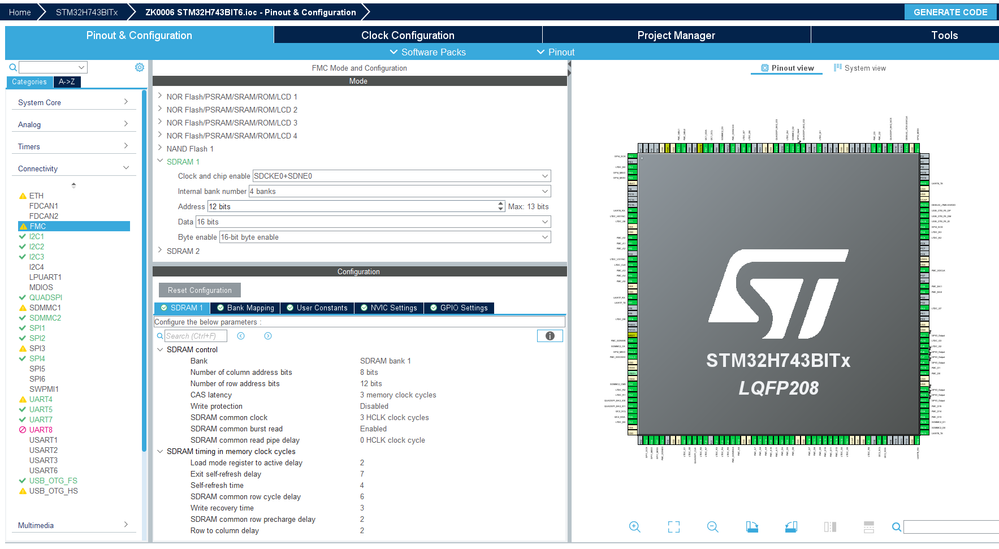Viewport: 999px width, 549px height.
Task: Click the zoom in magnifier icon
Action: (x=634, y=527)
